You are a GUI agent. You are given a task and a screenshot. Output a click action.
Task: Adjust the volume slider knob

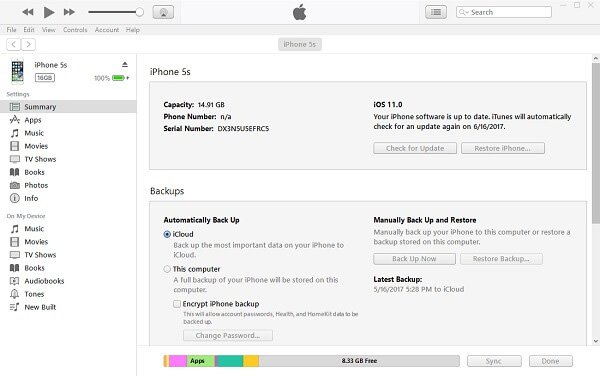click(140, 12)
